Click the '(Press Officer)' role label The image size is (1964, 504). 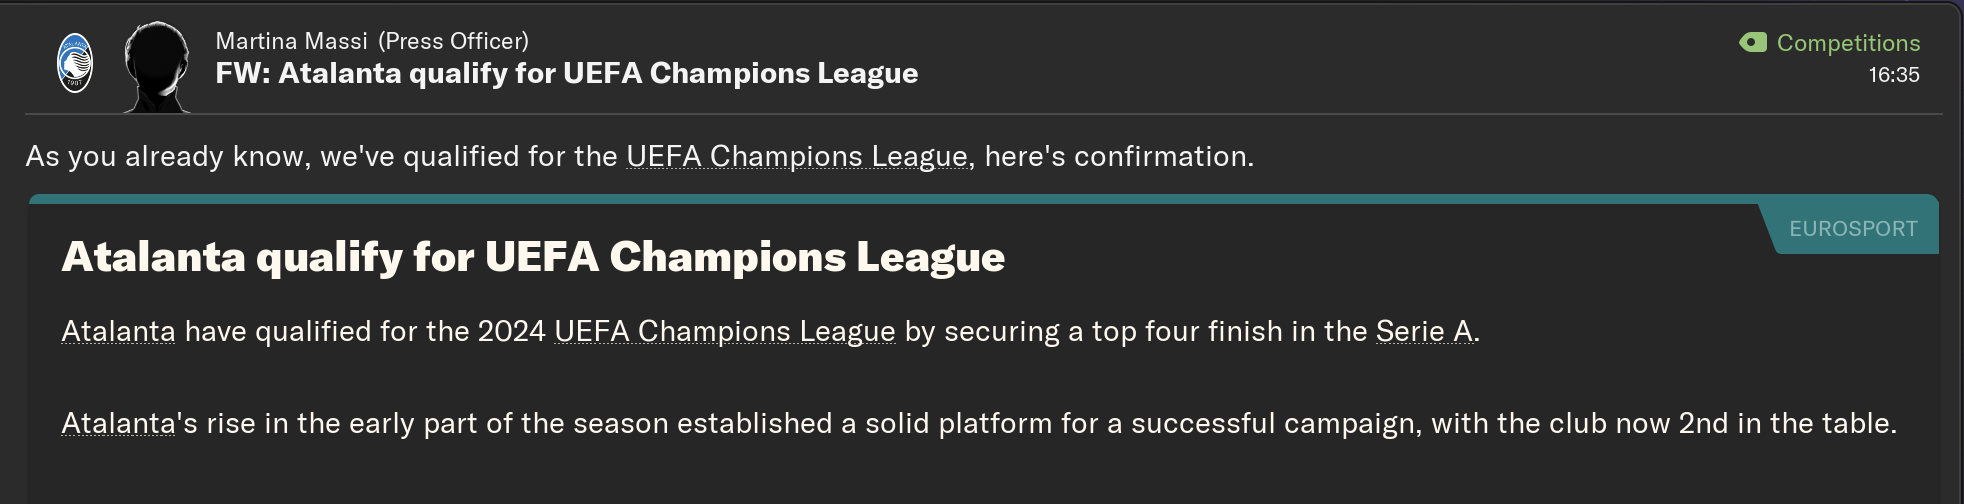[x=453, y=41]
